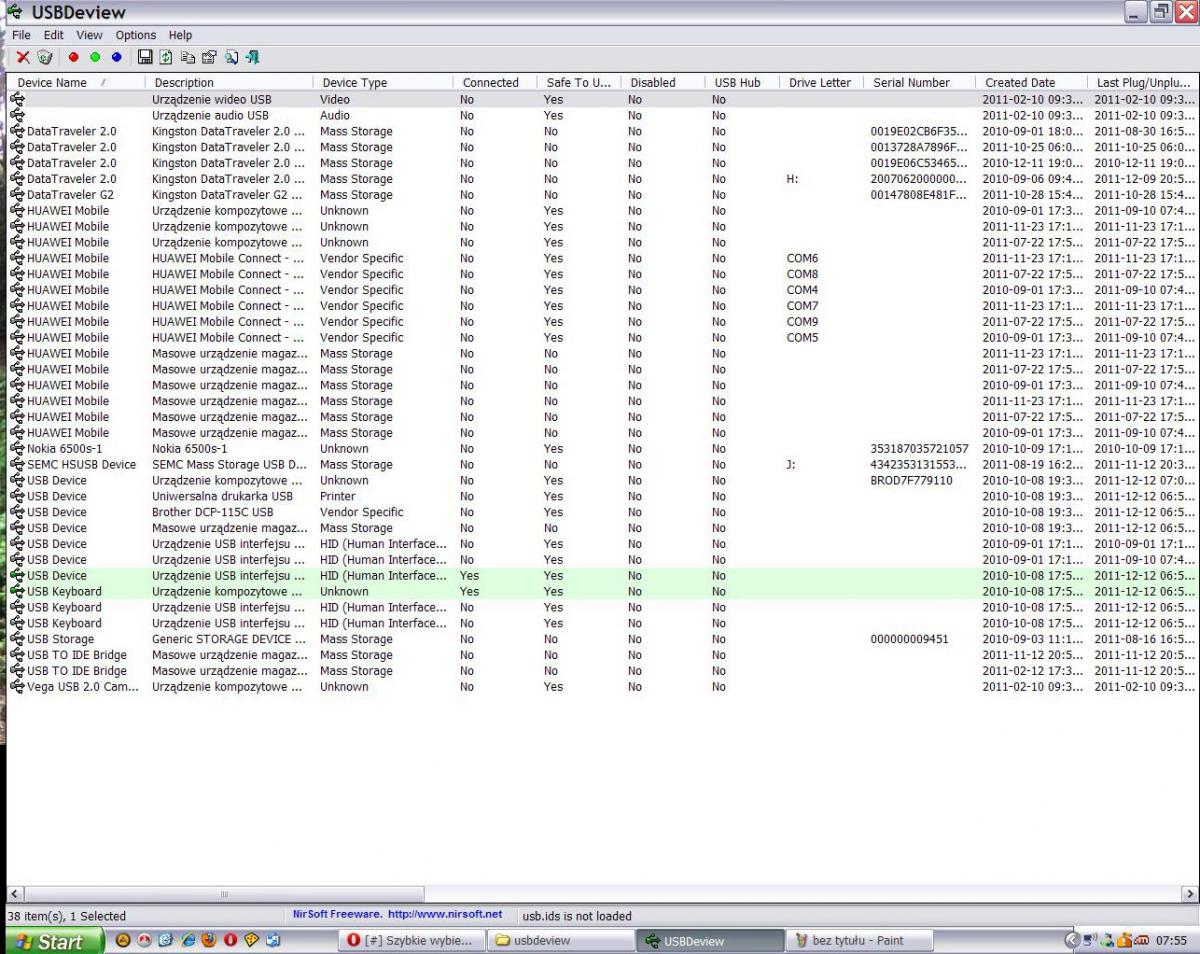Image resolution: width=1200 pixels, height=954 pixels.
Task: Sort by the Connected column header
Action: point(496,83)
